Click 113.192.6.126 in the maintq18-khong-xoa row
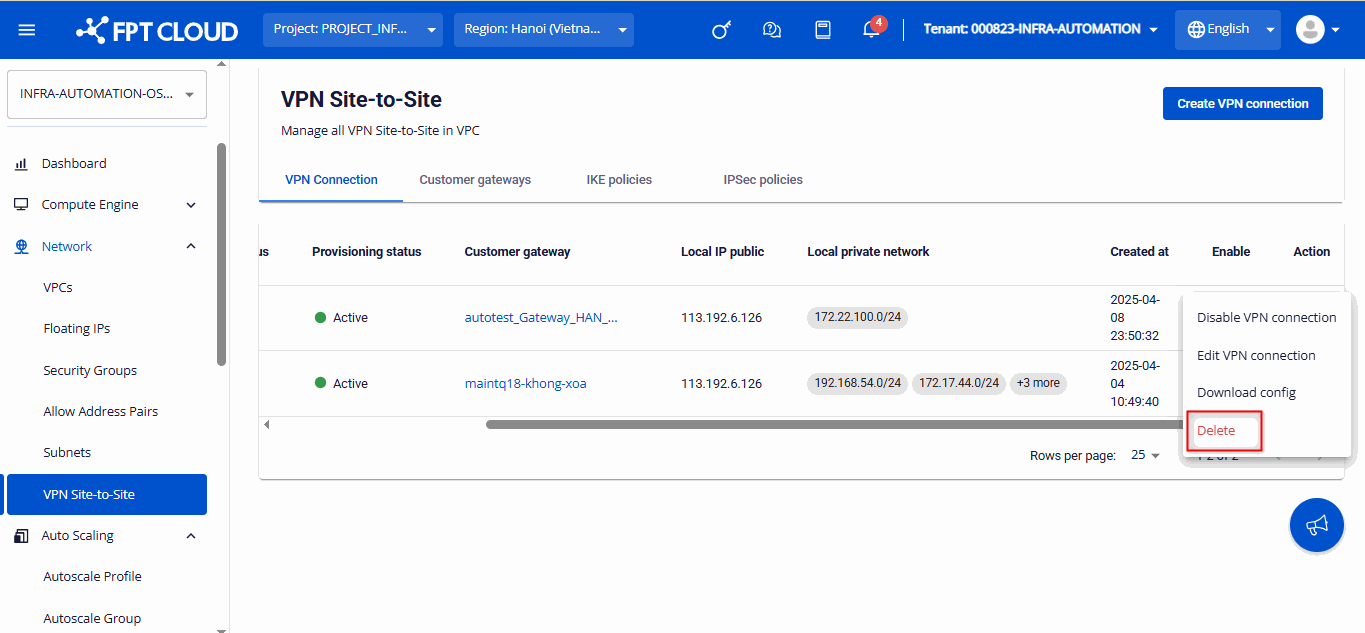 721,384
